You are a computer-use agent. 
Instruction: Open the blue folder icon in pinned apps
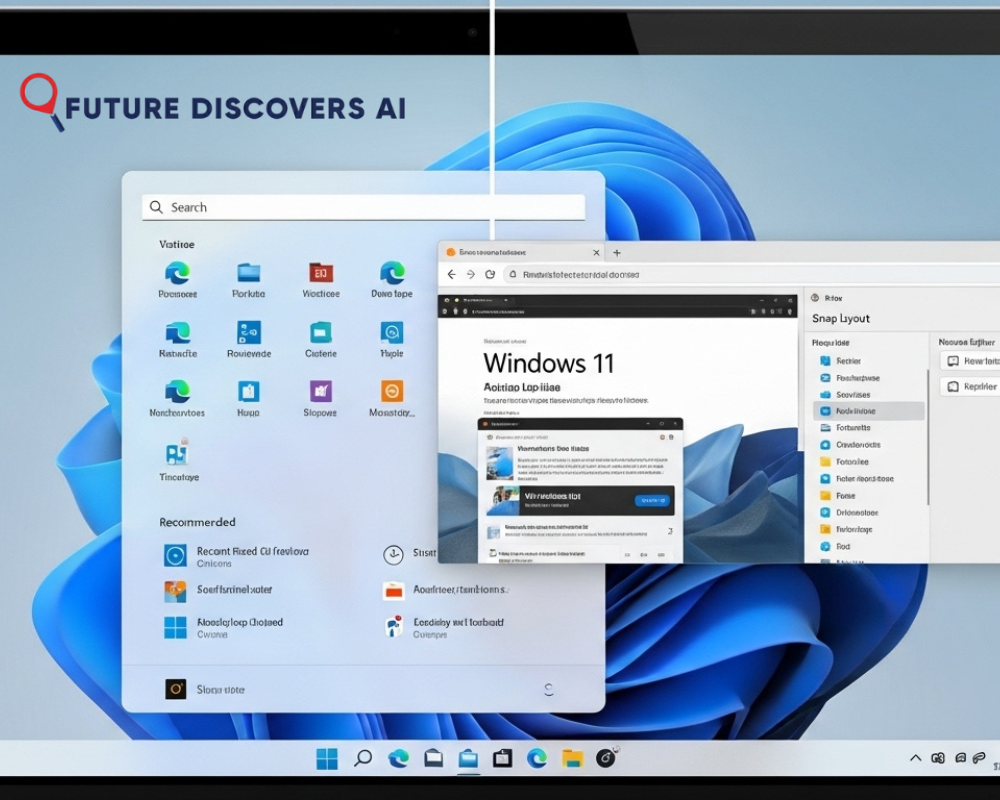point(248,273)
